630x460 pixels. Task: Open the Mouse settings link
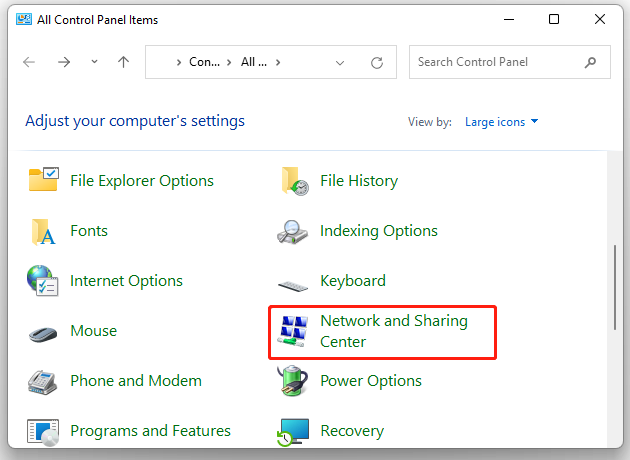pos(94,331)
